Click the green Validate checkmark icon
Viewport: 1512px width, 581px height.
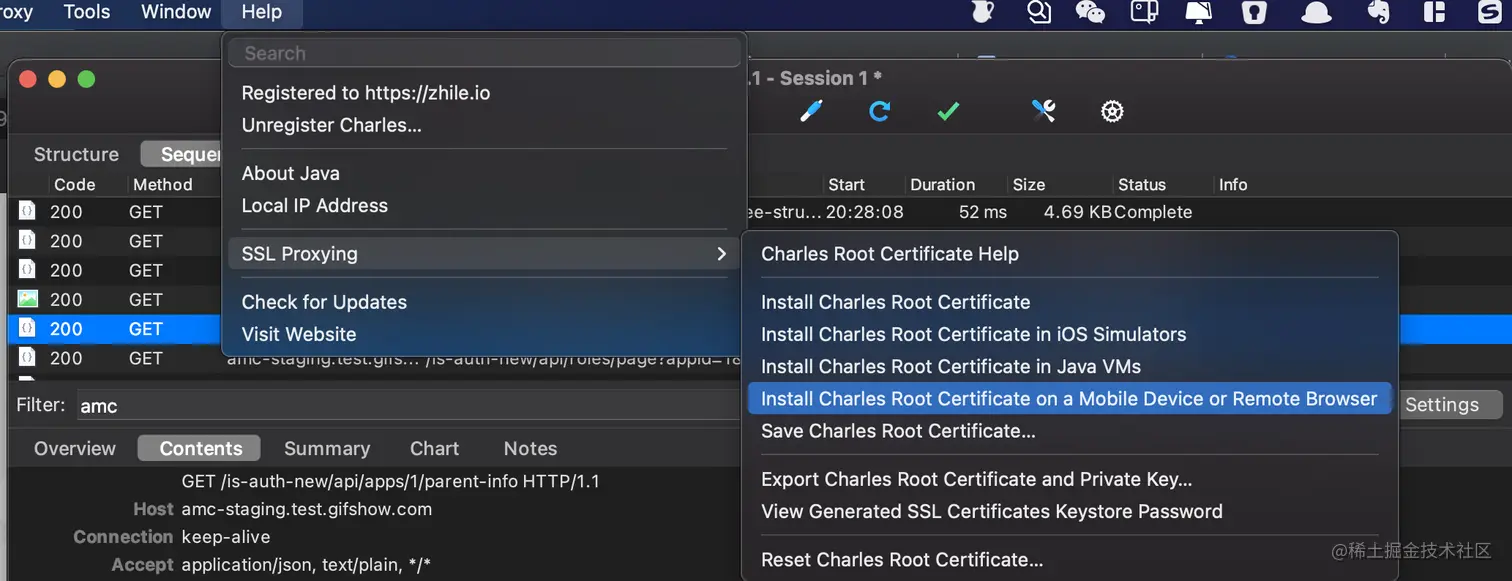pos(948,111)
